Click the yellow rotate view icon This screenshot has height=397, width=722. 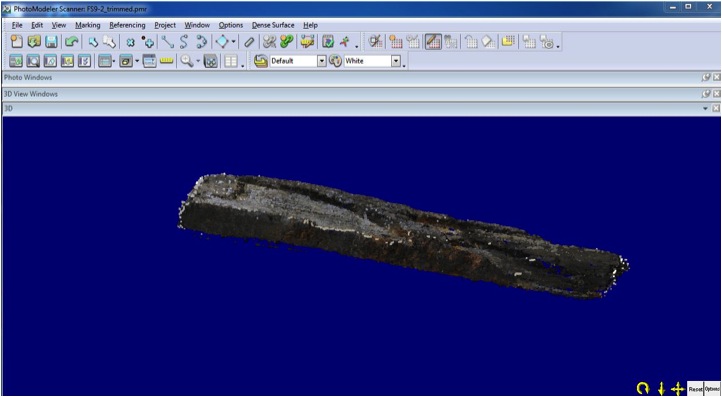643,388
